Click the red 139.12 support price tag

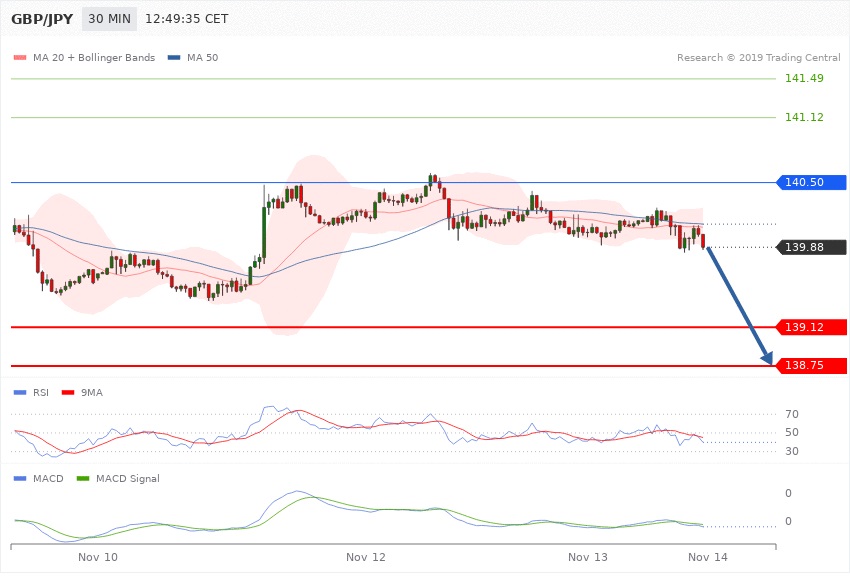click(811, 327)
